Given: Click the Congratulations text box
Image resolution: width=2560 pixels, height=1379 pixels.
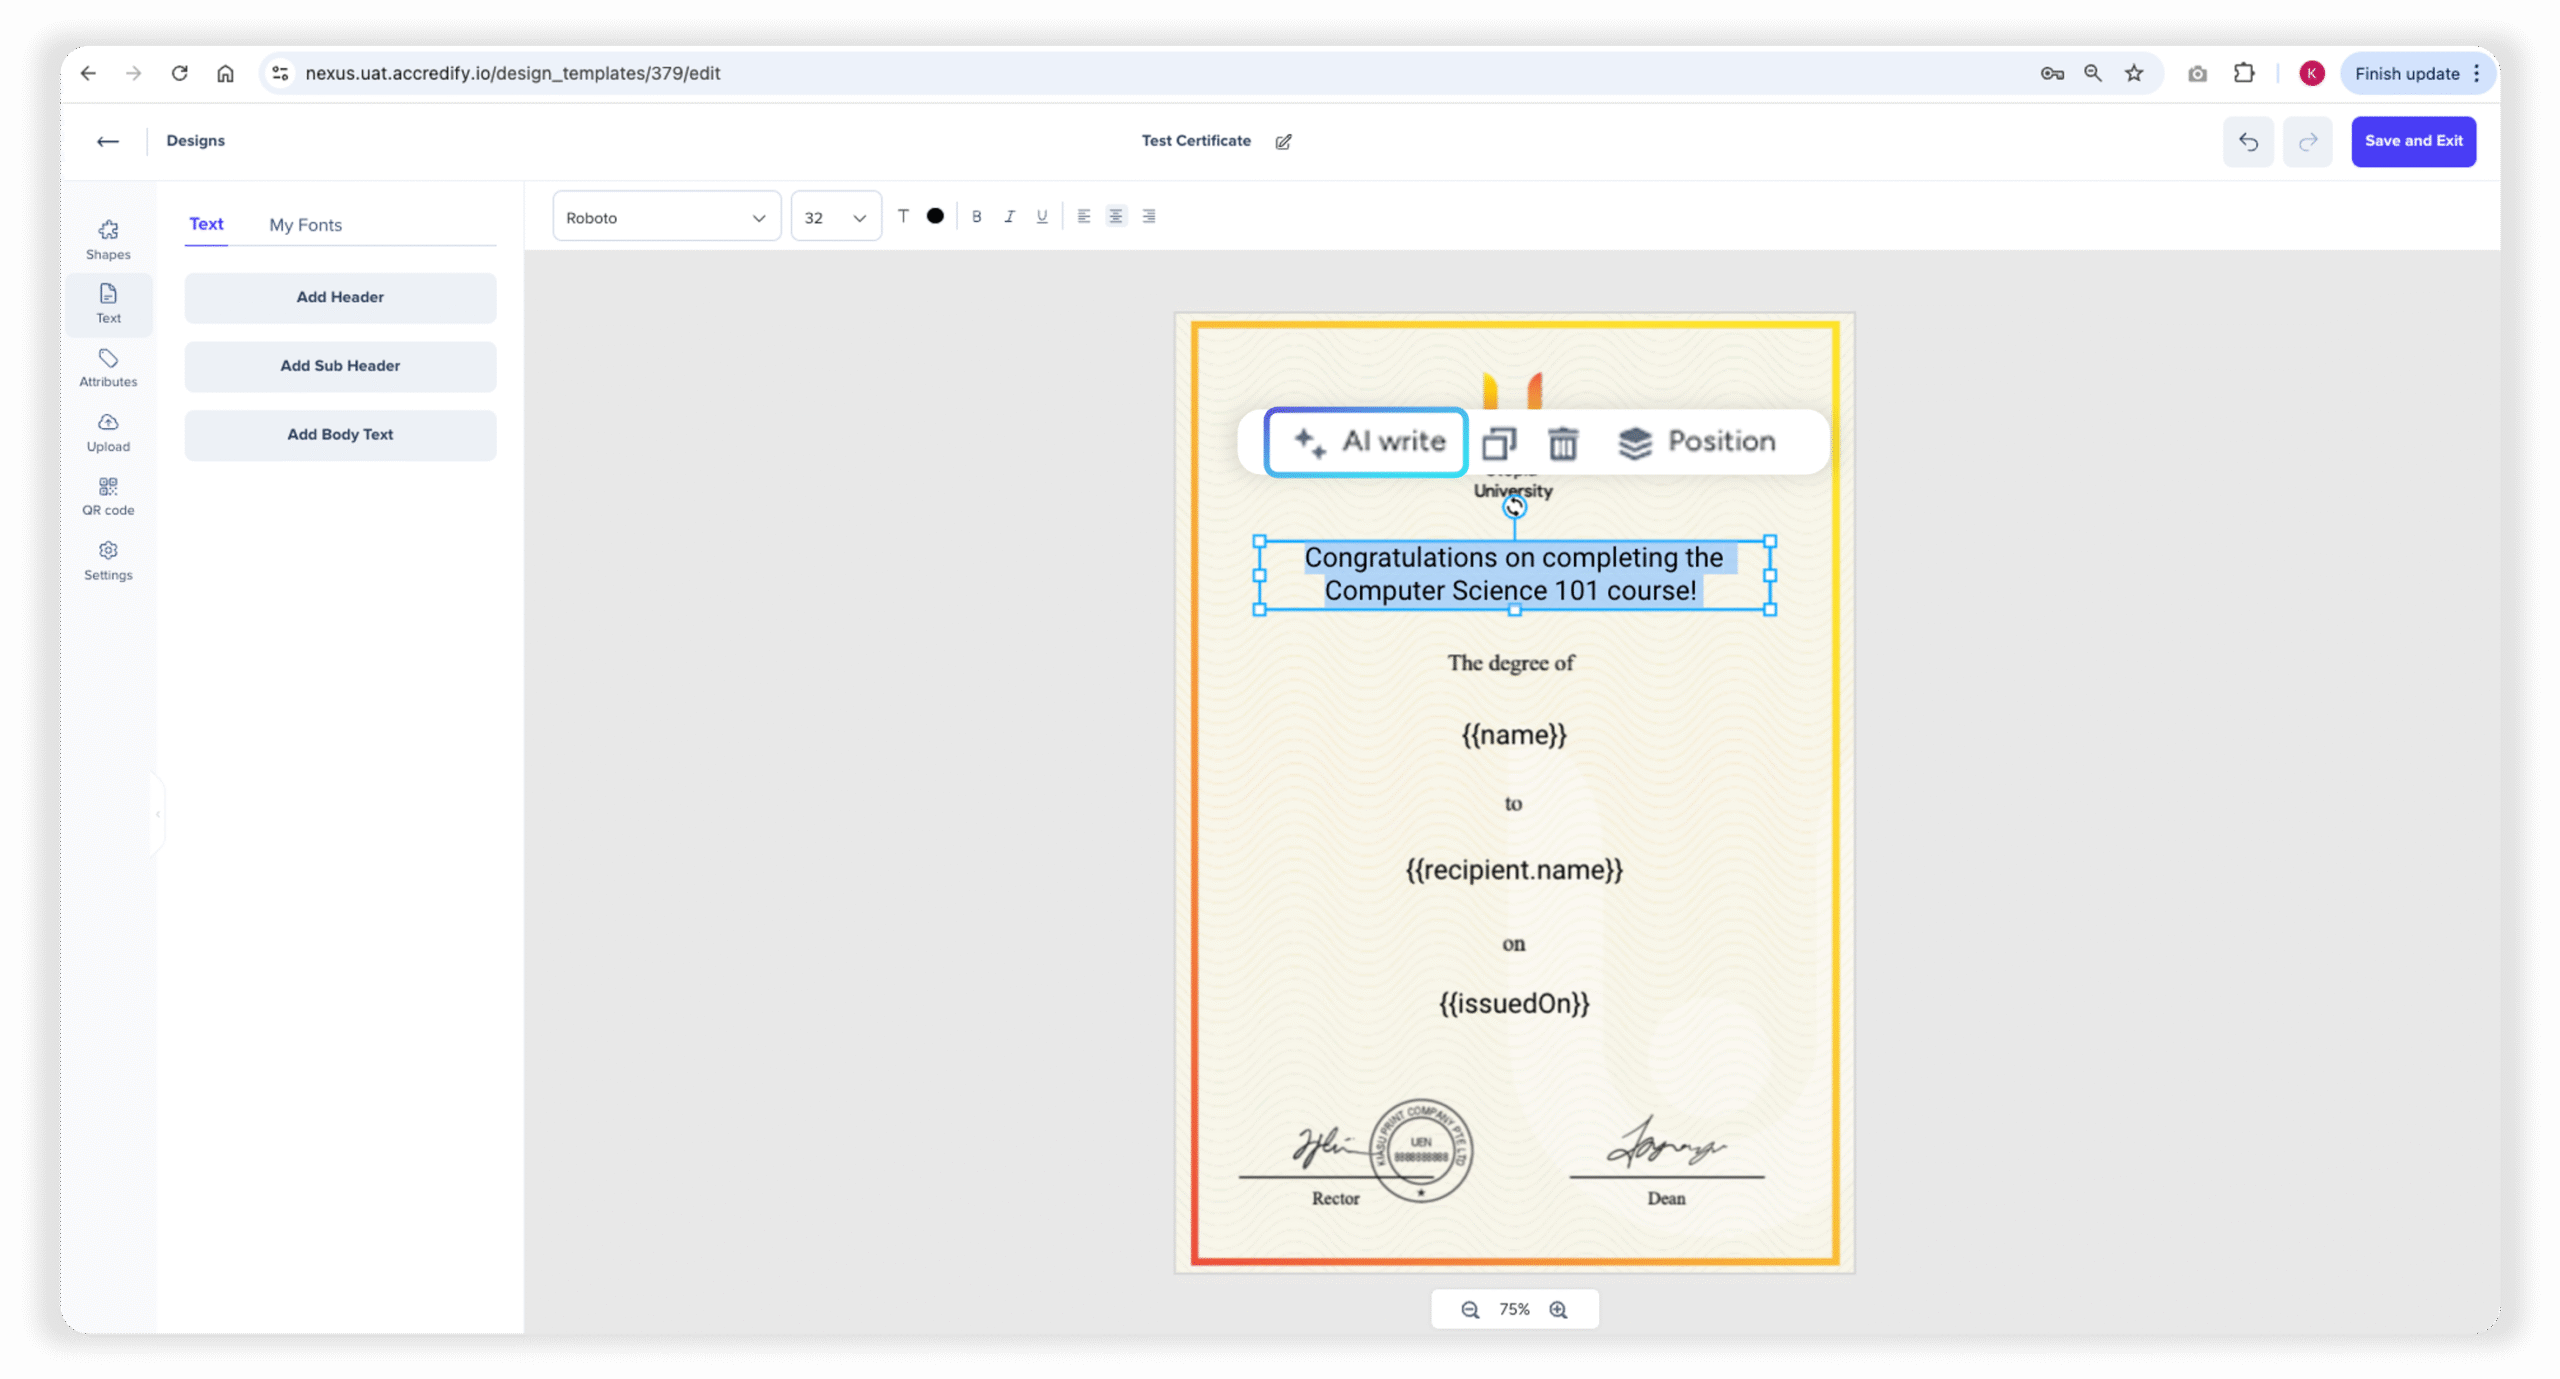Looking at the screenshot, I should coord(1514,575).
